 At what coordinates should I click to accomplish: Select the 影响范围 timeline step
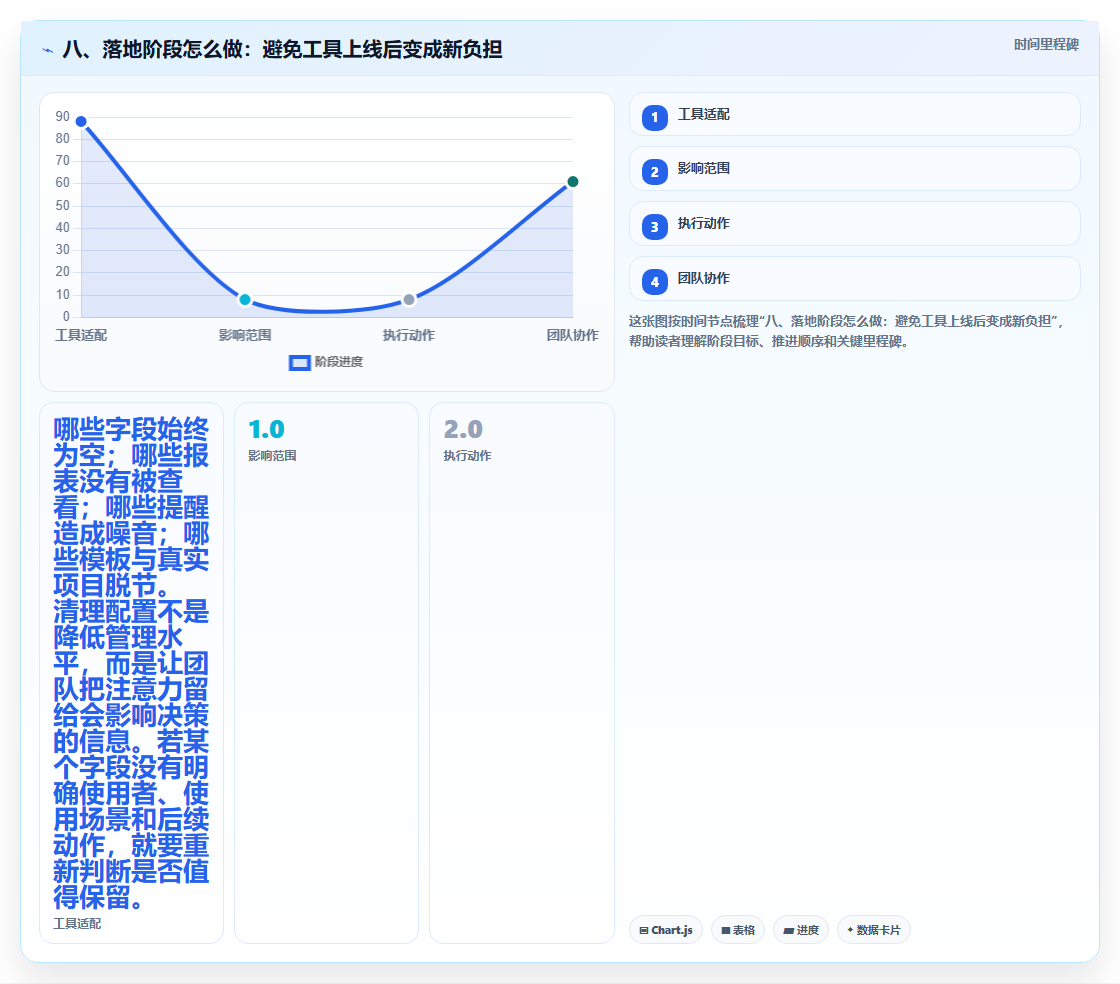click(854, 169)
